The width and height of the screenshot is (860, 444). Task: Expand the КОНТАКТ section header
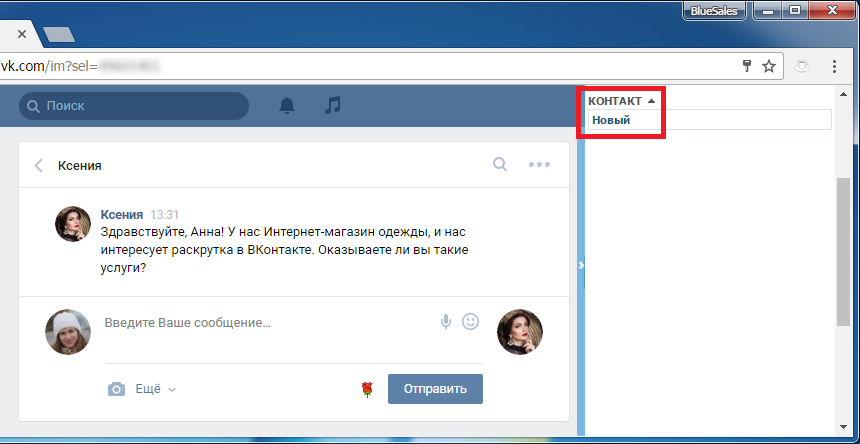click(621, 101)
